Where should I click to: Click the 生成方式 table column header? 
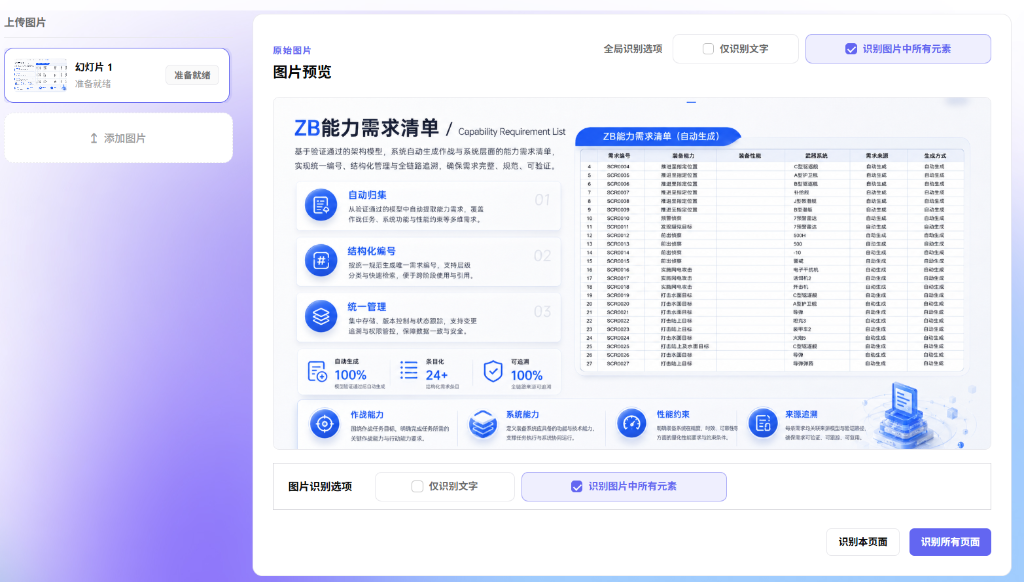pos(935,156)
